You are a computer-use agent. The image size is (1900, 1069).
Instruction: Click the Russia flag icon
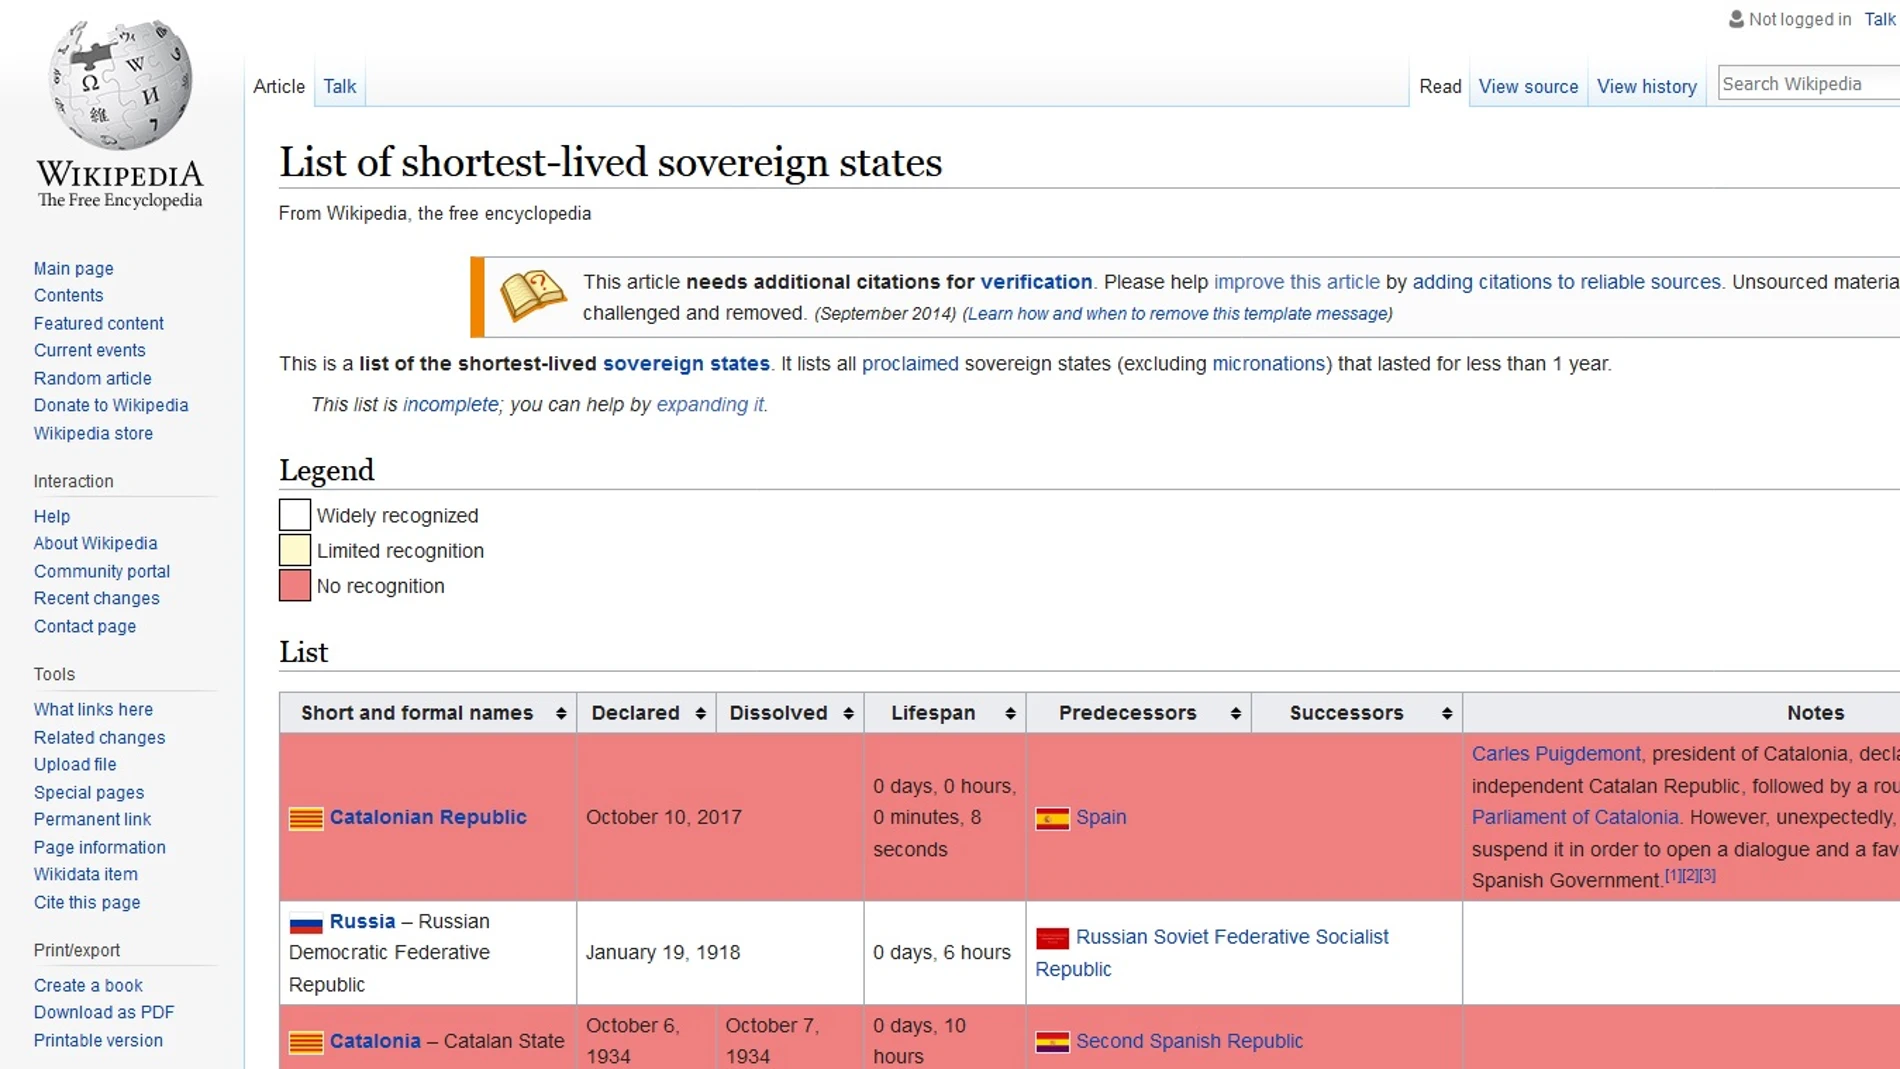click(x=306, y=922)
